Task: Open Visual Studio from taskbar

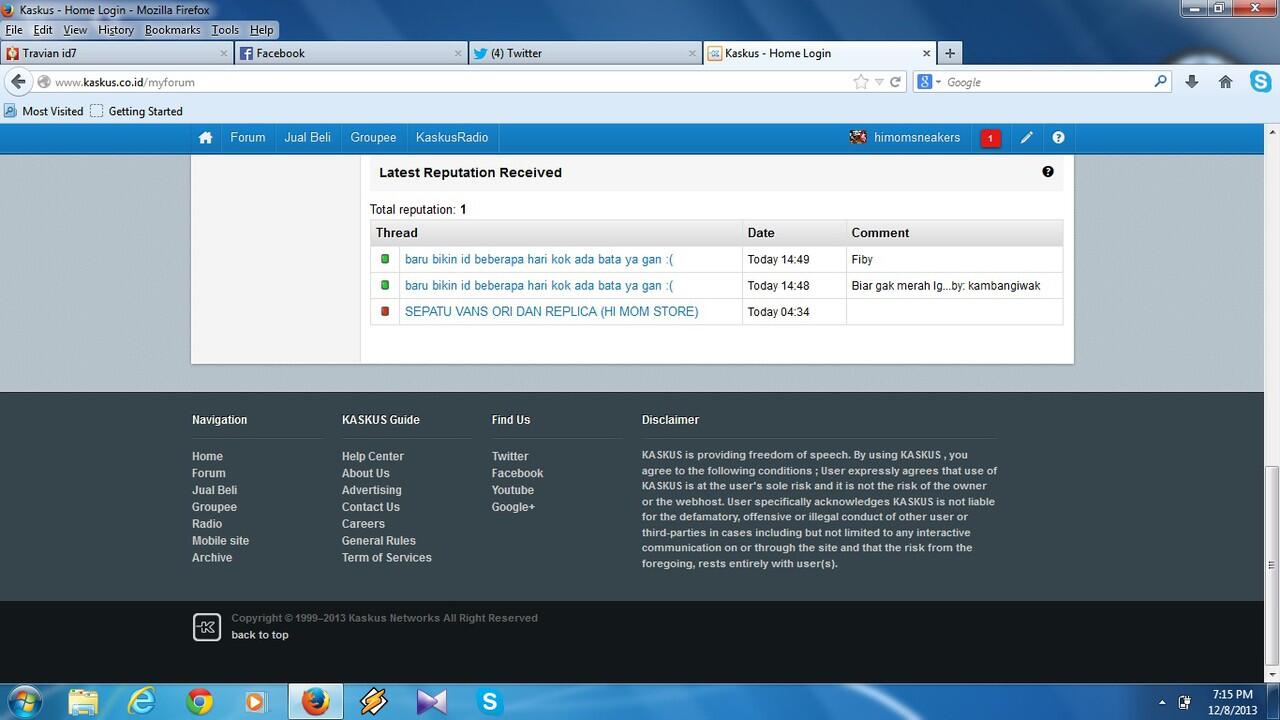Action: 432,702
